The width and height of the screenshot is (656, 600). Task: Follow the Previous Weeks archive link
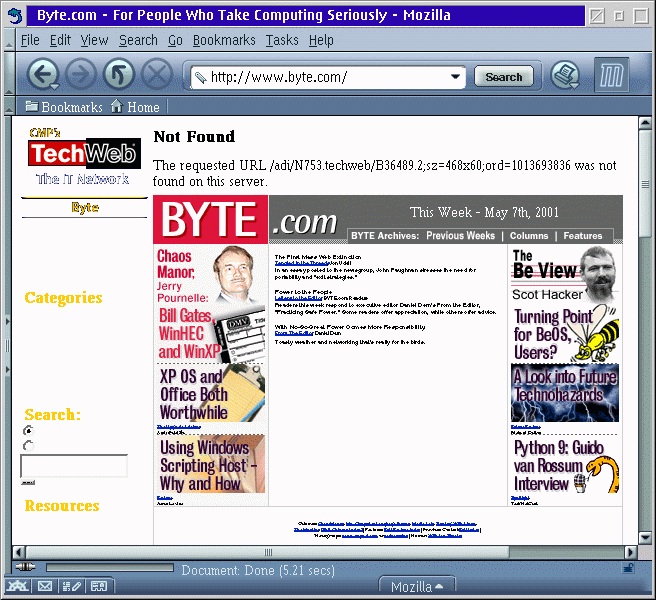pos(460,236)
